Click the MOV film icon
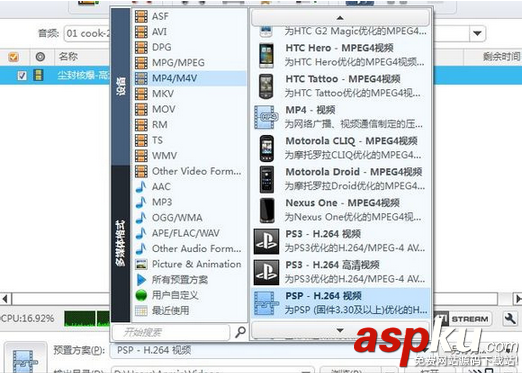This screenshot has width=524, height=373. 141,109
